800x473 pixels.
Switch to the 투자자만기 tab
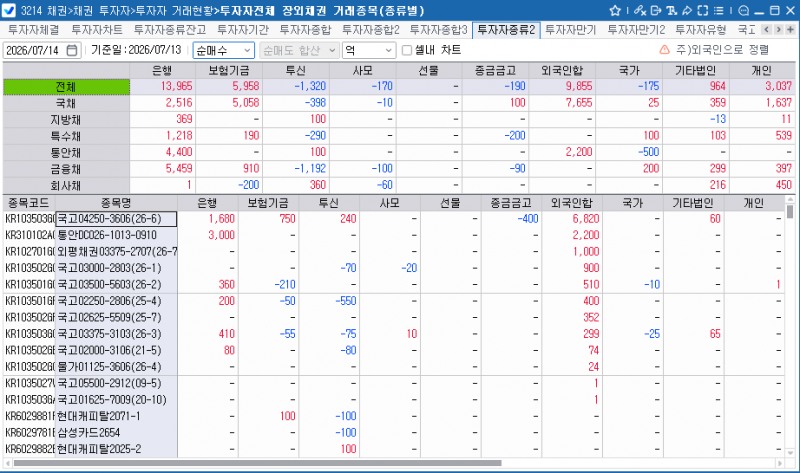pyautogui.click(x=570, y=30)
